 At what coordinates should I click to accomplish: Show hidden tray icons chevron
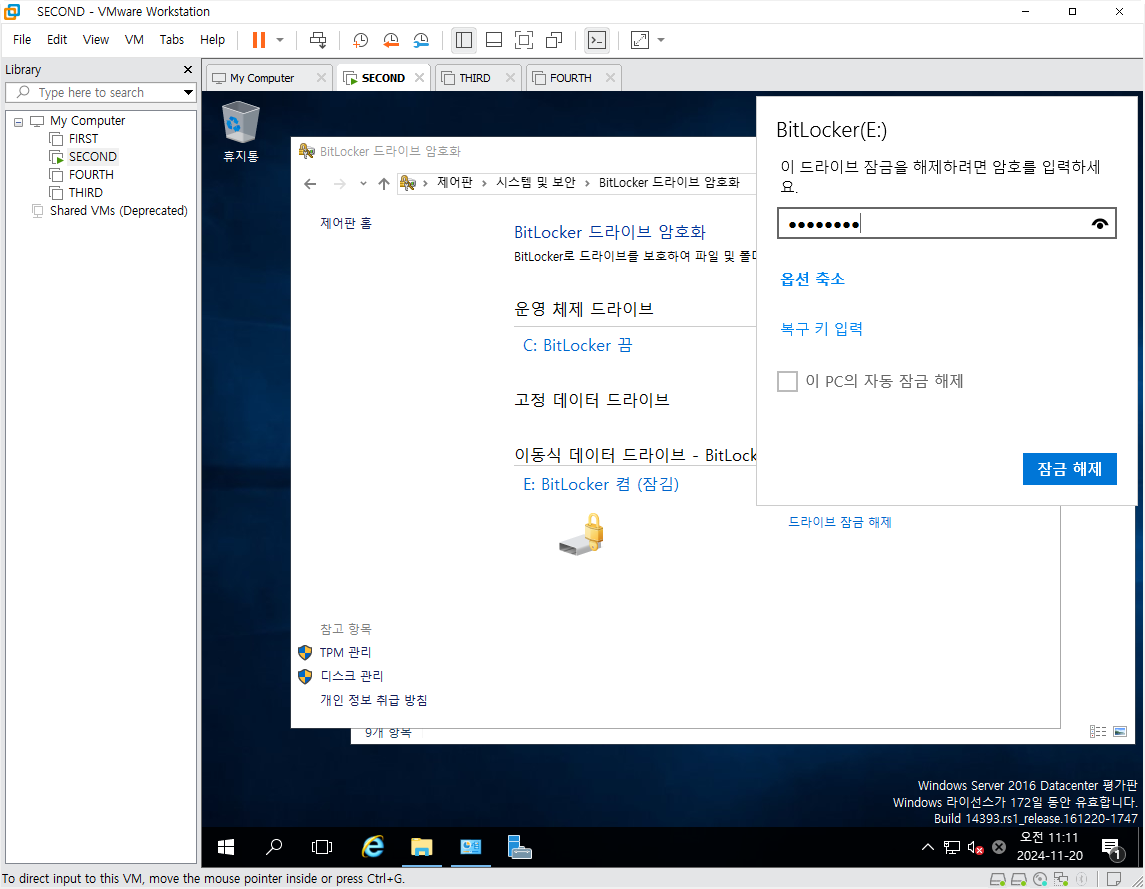coord(927,847)
